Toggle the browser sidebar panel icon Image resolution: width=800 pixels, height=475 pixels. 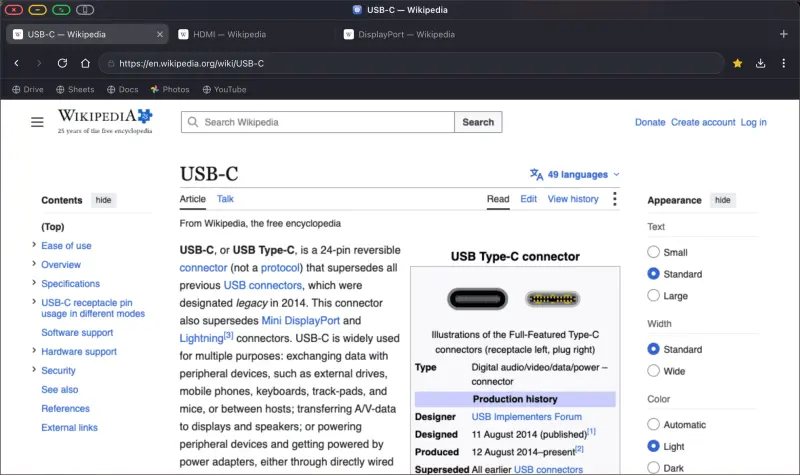(x=85, y=10)
